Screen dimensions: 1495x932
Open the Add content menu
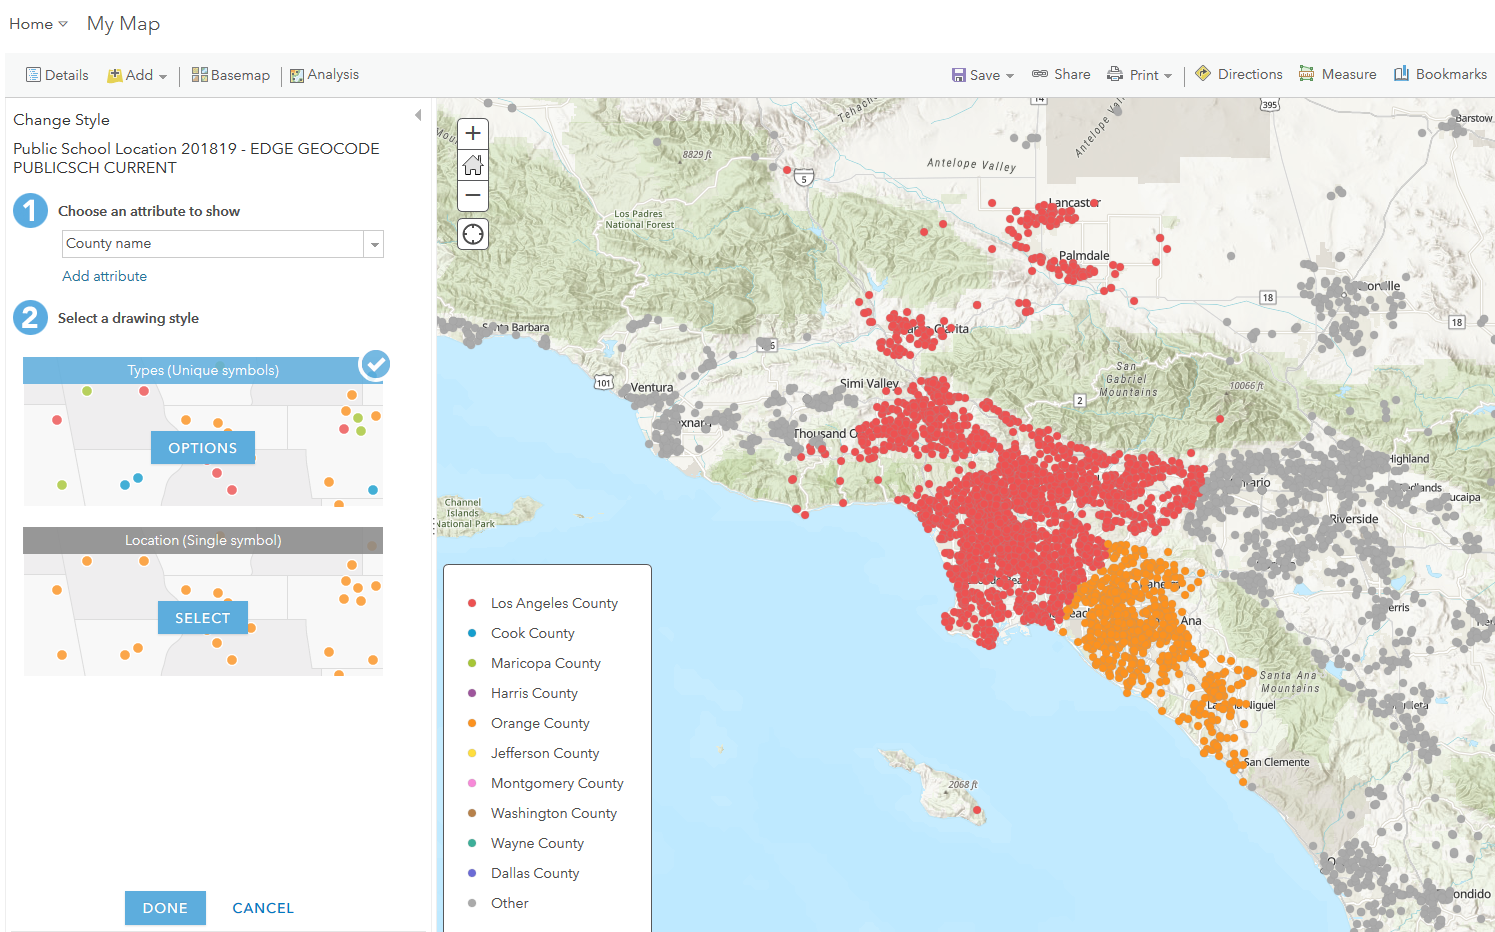[136, 74]
